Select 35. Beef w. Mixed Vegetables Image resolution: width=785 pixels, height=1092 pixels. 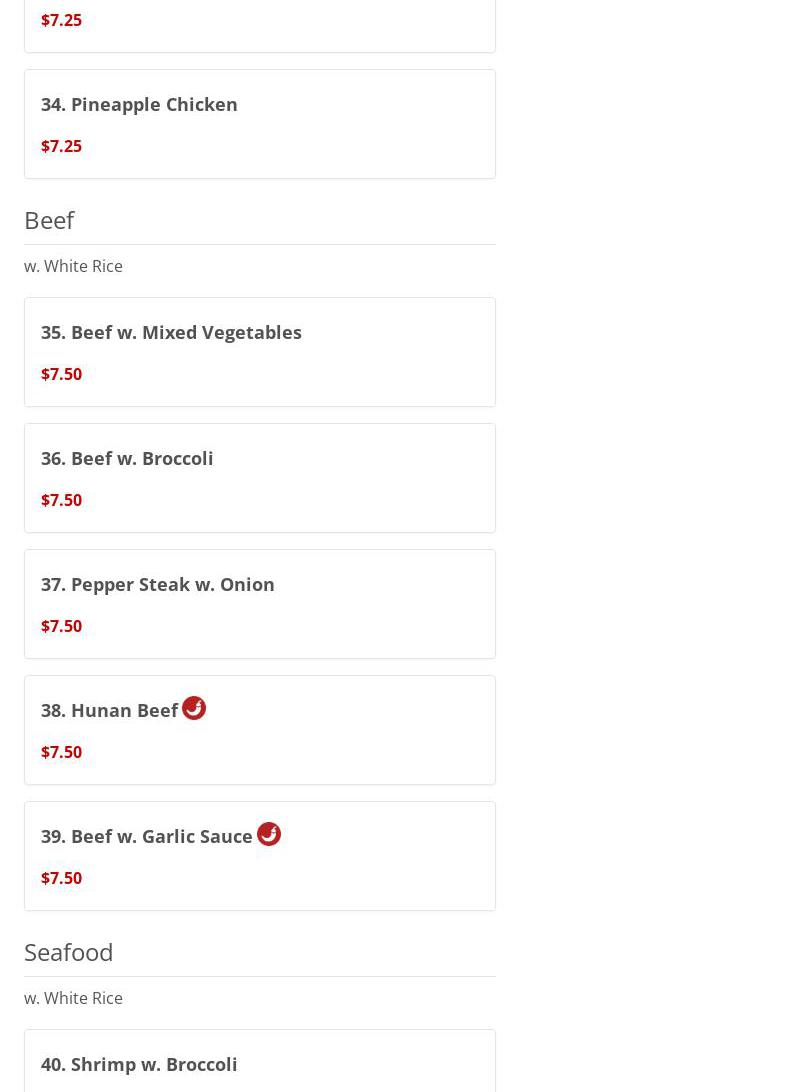(171, 332)
